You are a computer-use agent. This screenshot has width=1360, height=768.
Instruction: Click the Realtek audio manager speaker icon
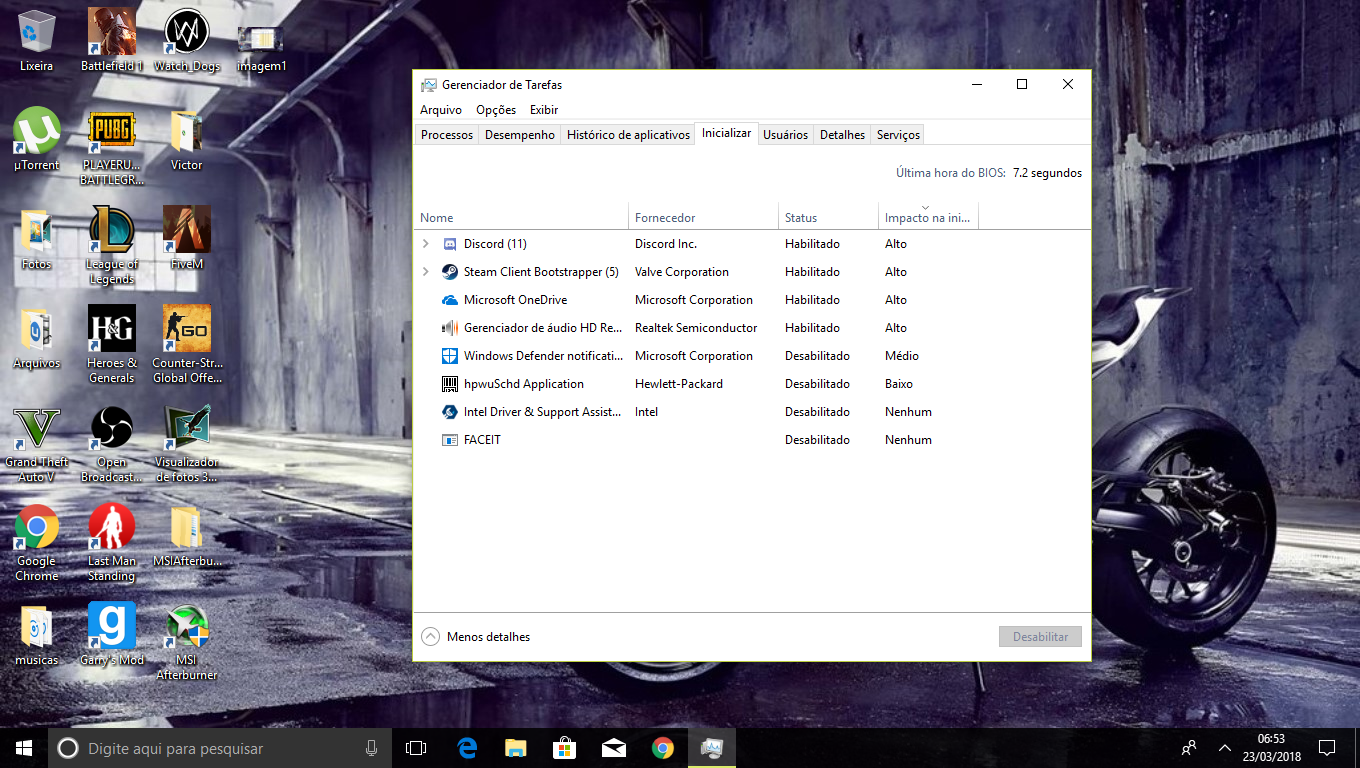coord(450,328)
